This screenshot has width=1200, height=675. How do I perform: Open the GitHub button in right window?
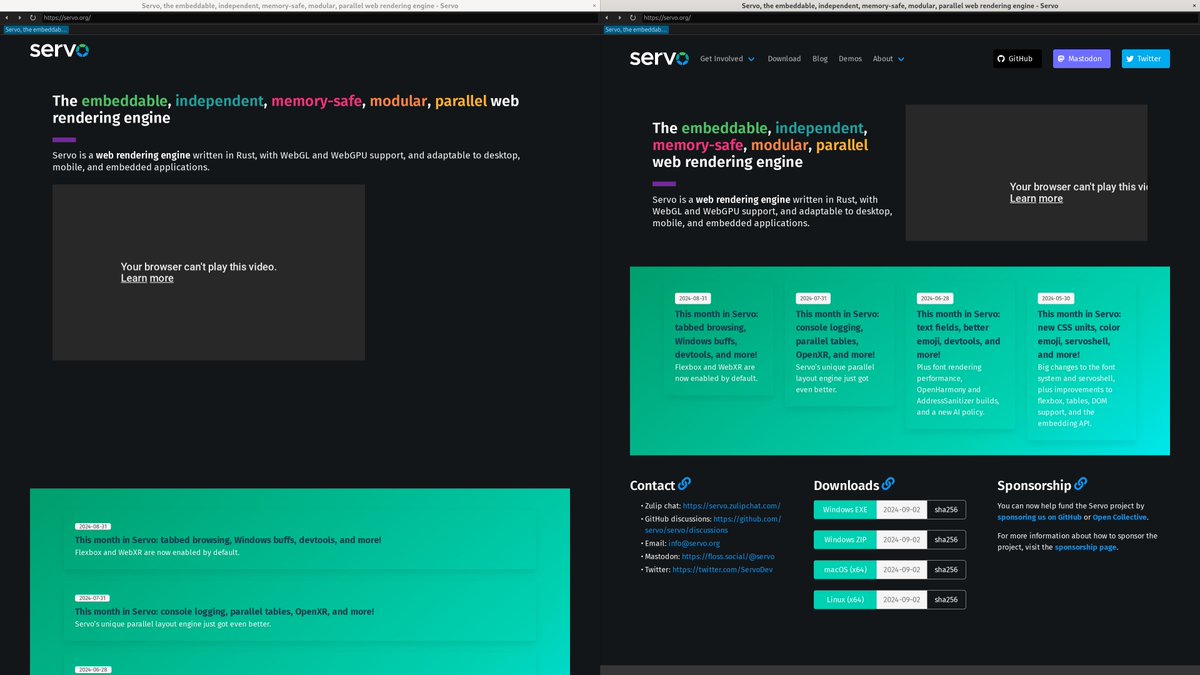point(1017,59)
